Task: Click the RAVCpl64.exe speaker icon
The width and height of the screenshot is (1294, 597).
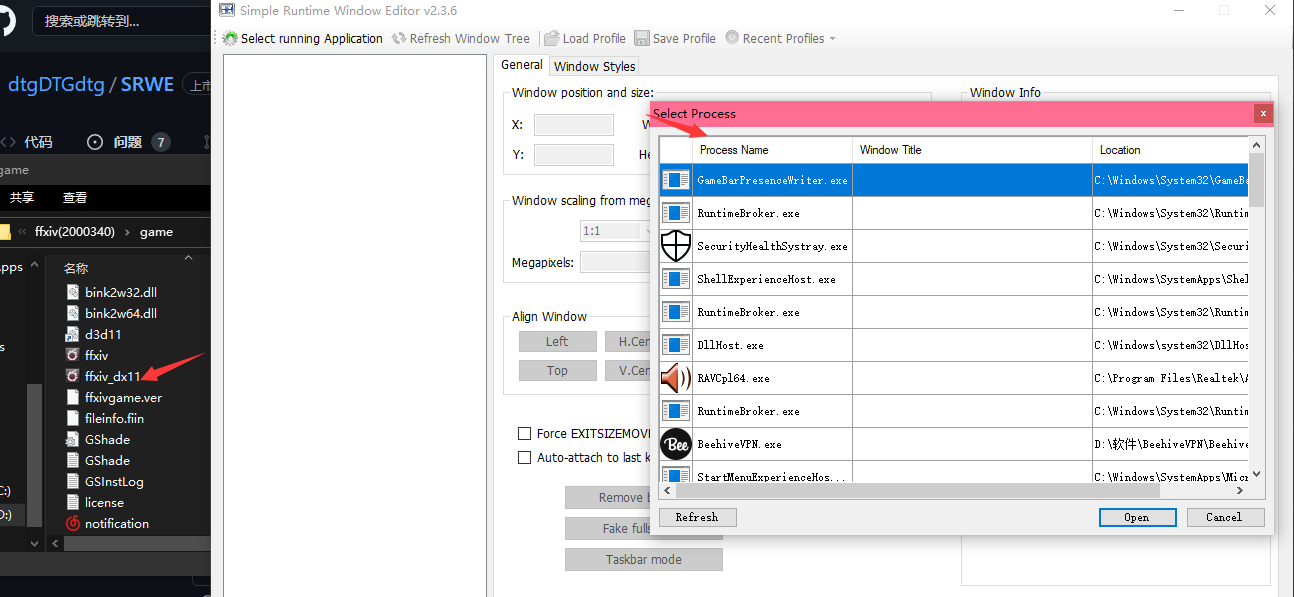Action: [676, 378]
